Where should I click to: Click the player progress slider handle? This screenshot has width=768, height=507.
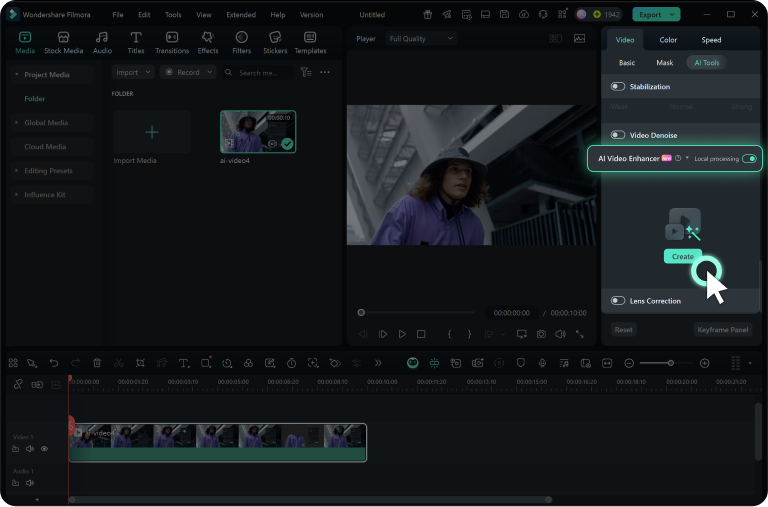pyautogui.click(x=361, y=313)
